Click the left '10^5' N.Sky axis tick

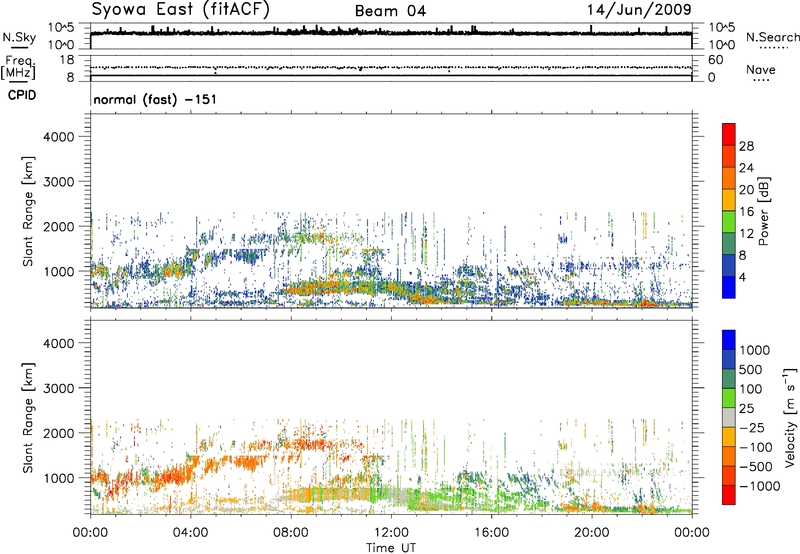click(61, 28)
